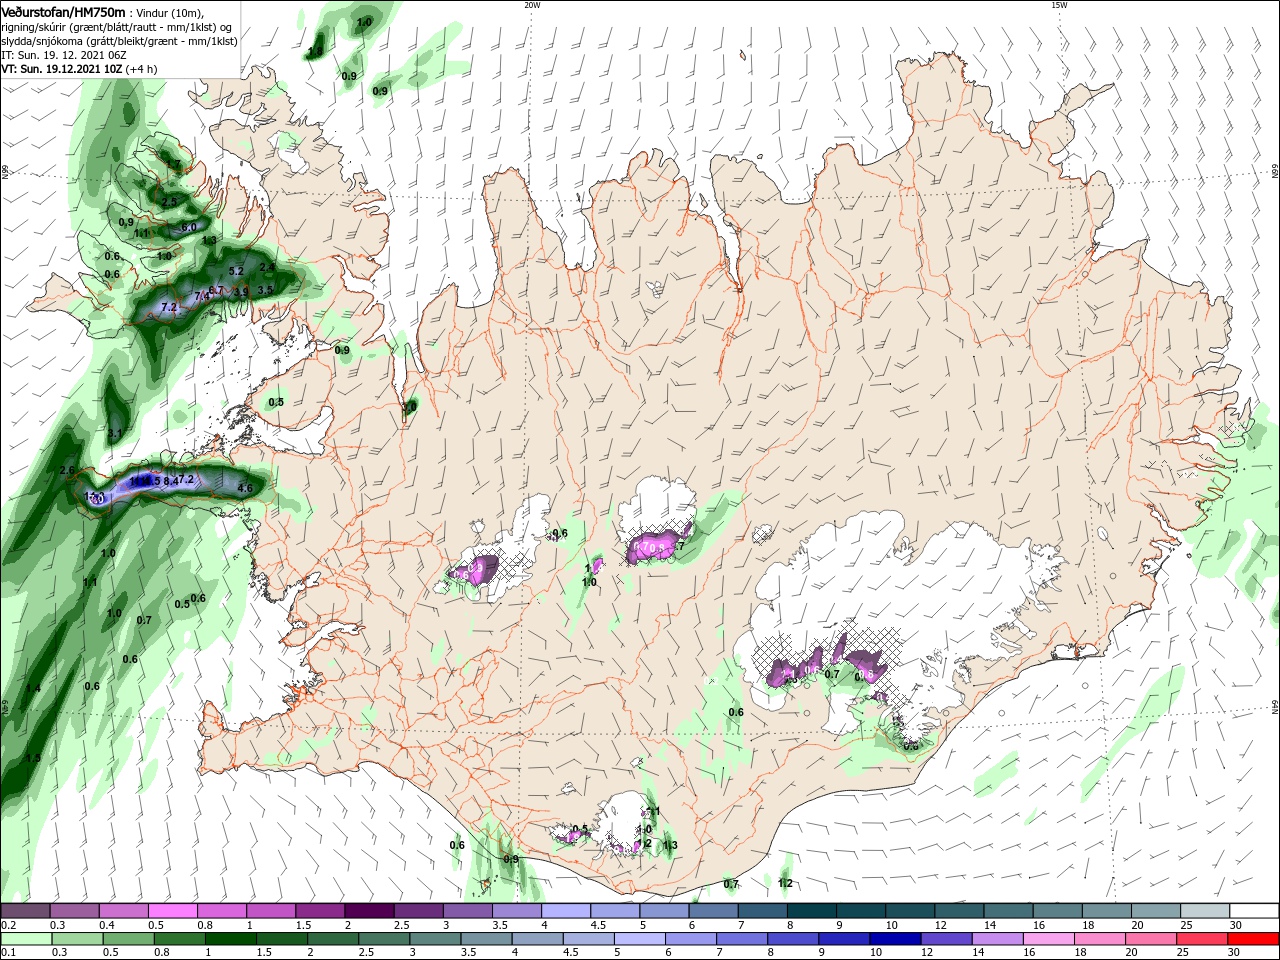Screen dimensions: 1280x960
Task: Click the '1.7' precipitation value in the Westfjords
Action: tap(173, 164)
